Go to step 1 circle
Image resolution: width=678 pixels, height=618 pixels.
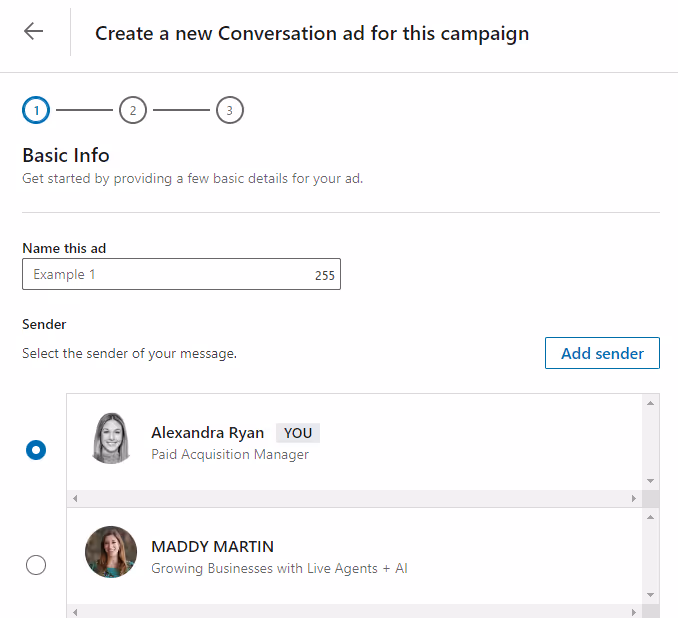point(36,110)
